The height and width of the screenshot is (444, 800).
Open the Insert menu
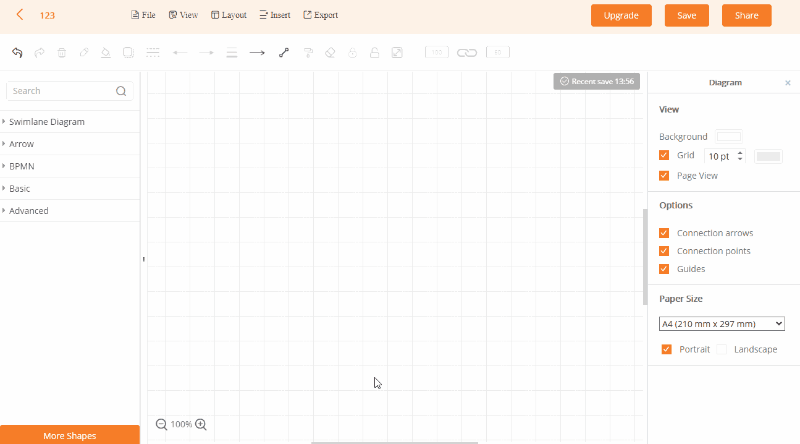275,15
